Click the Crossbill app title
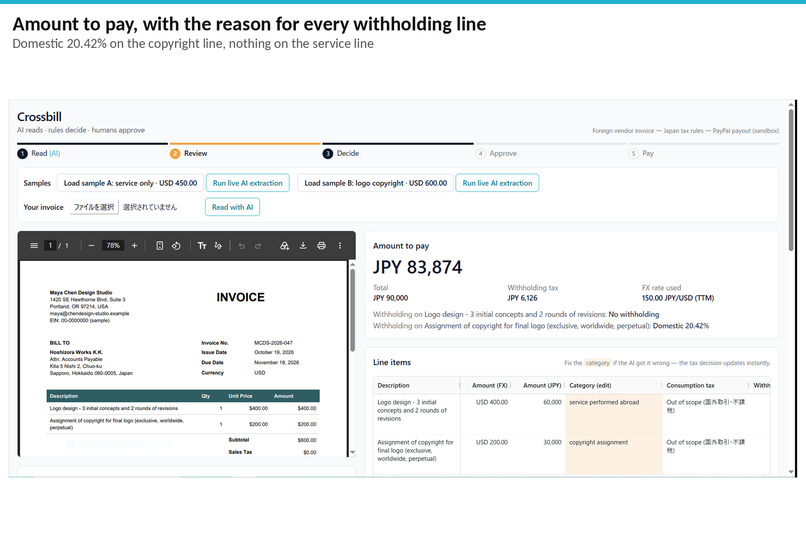The height and width of the screenshot is (537, 806). [x=39, y=117]
